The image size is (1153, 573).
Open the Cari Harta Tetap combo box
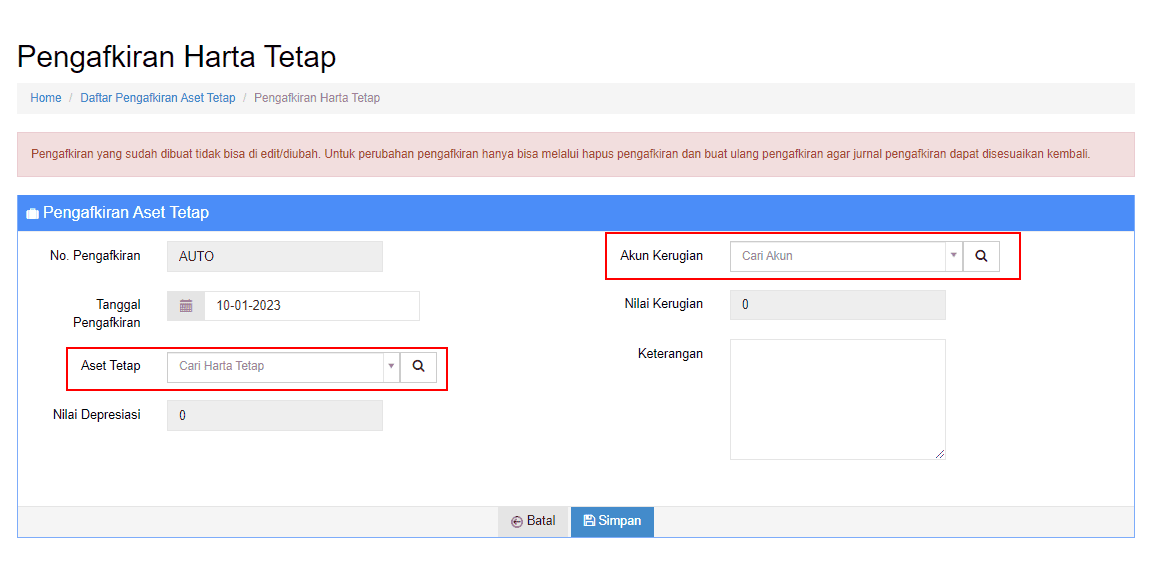(283, 366)
